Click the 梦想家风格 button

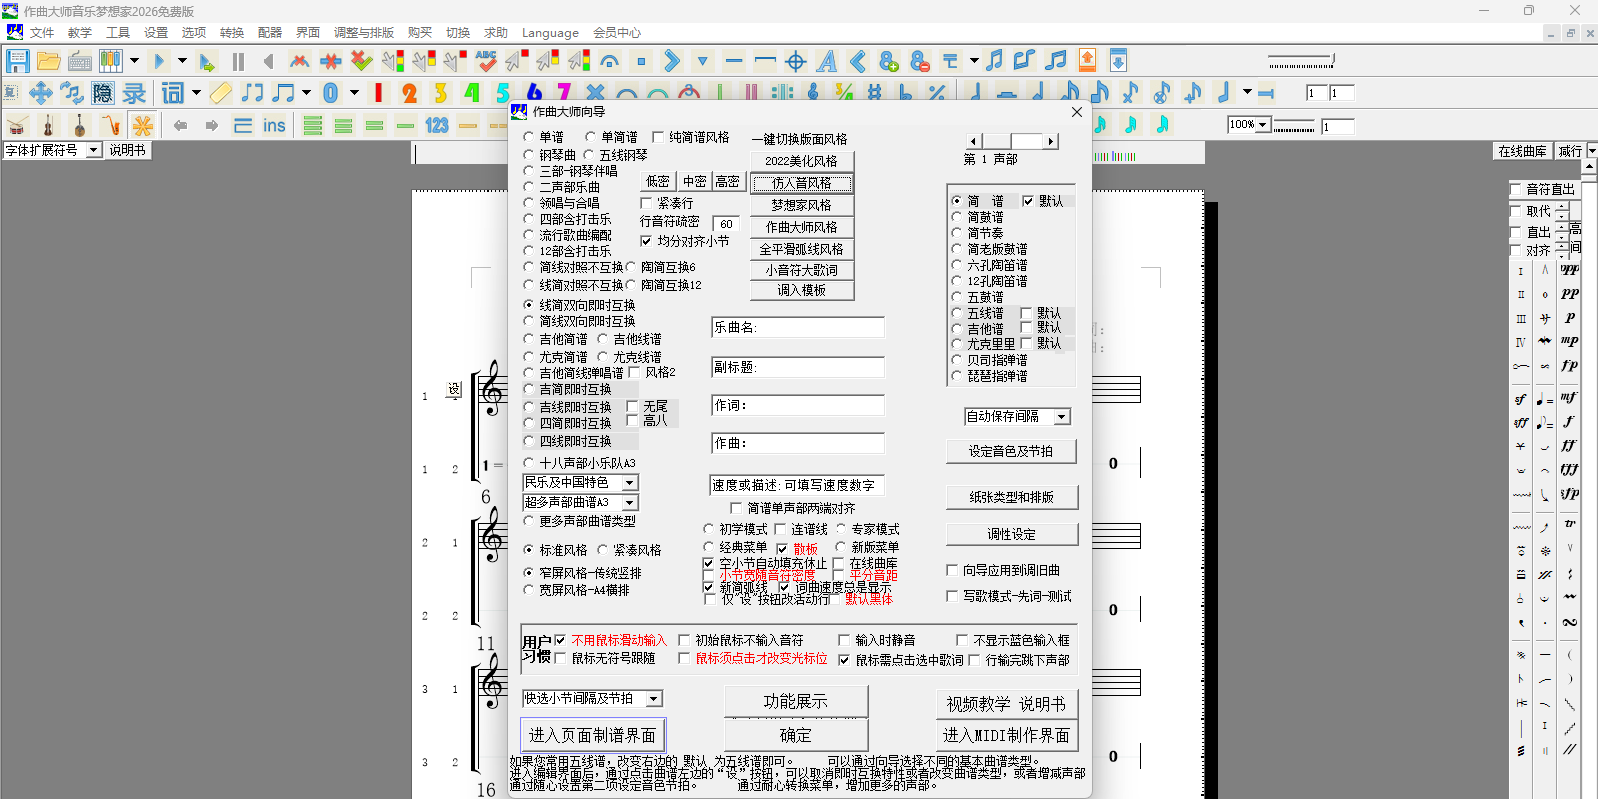(x=802, y=205)
